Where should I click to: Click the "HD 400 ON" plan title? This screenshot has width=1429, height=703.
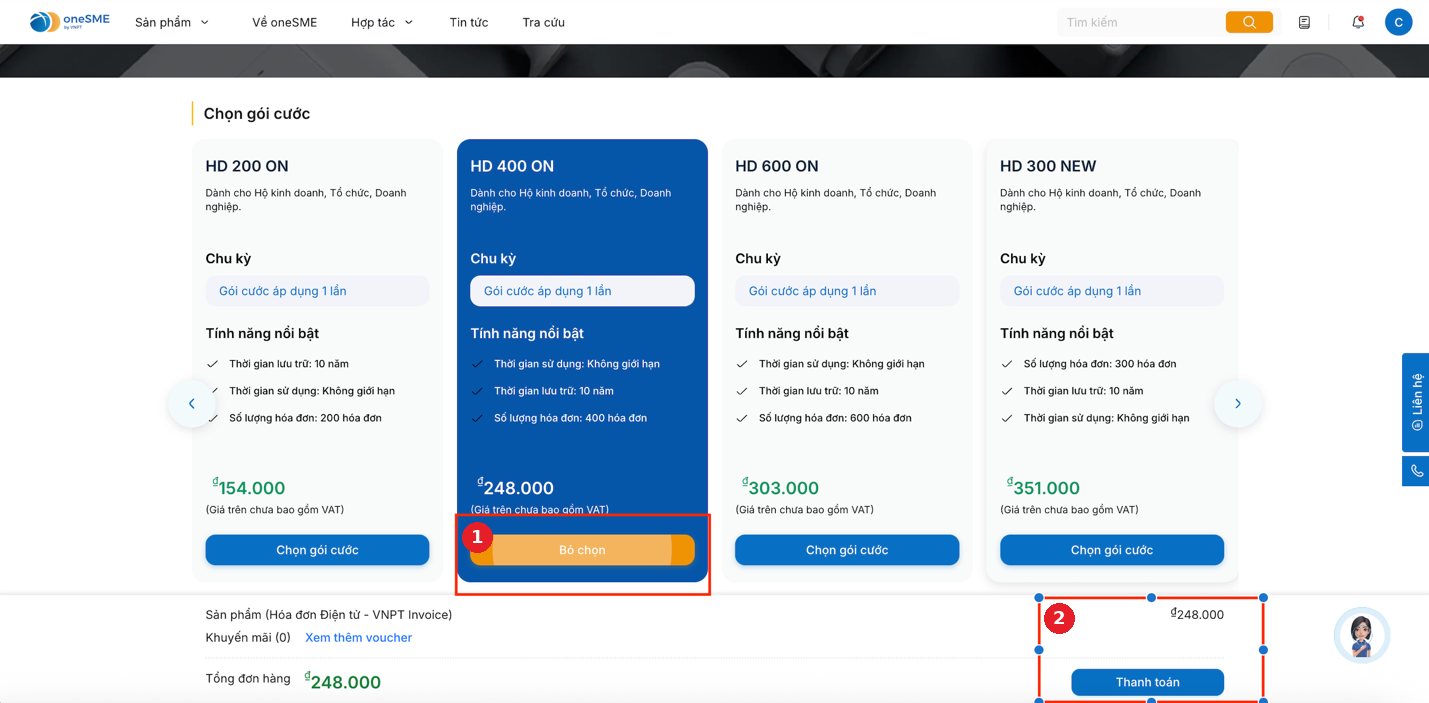(512, 166)
